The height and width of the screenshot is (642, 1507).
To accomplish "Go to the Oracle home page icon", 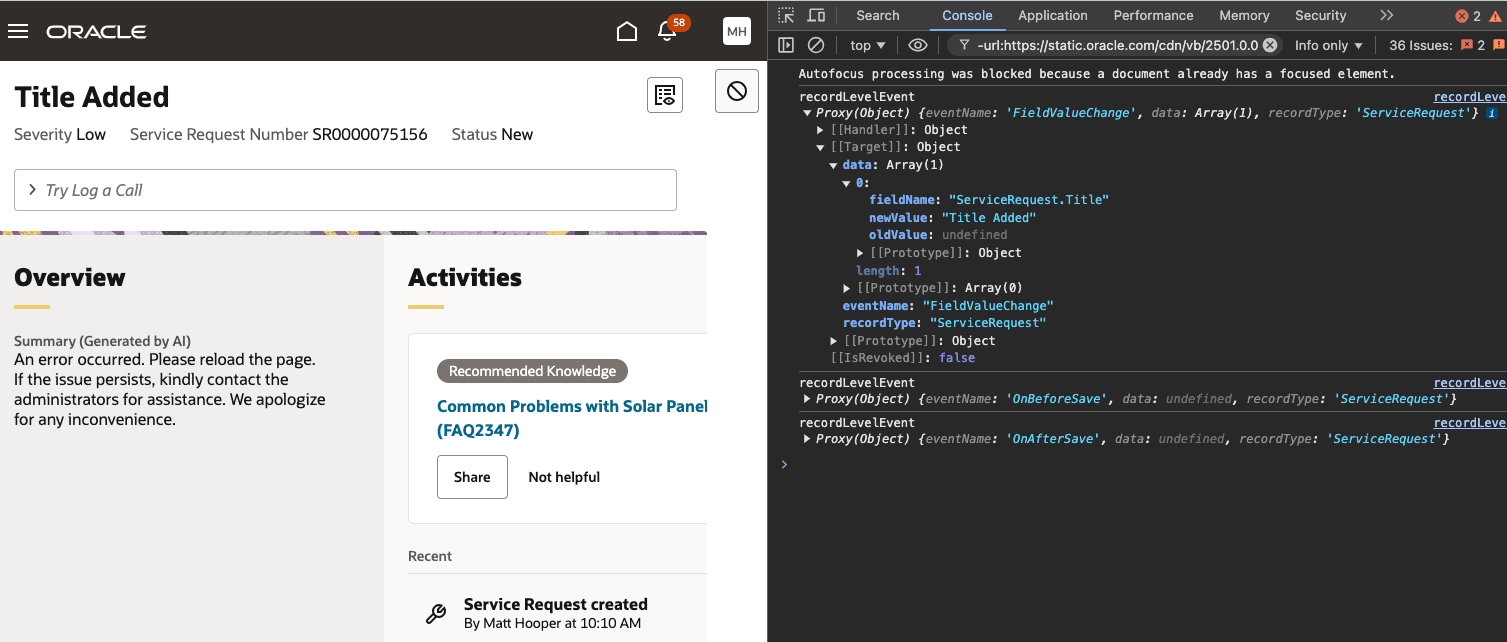I will tap(627, 32).
